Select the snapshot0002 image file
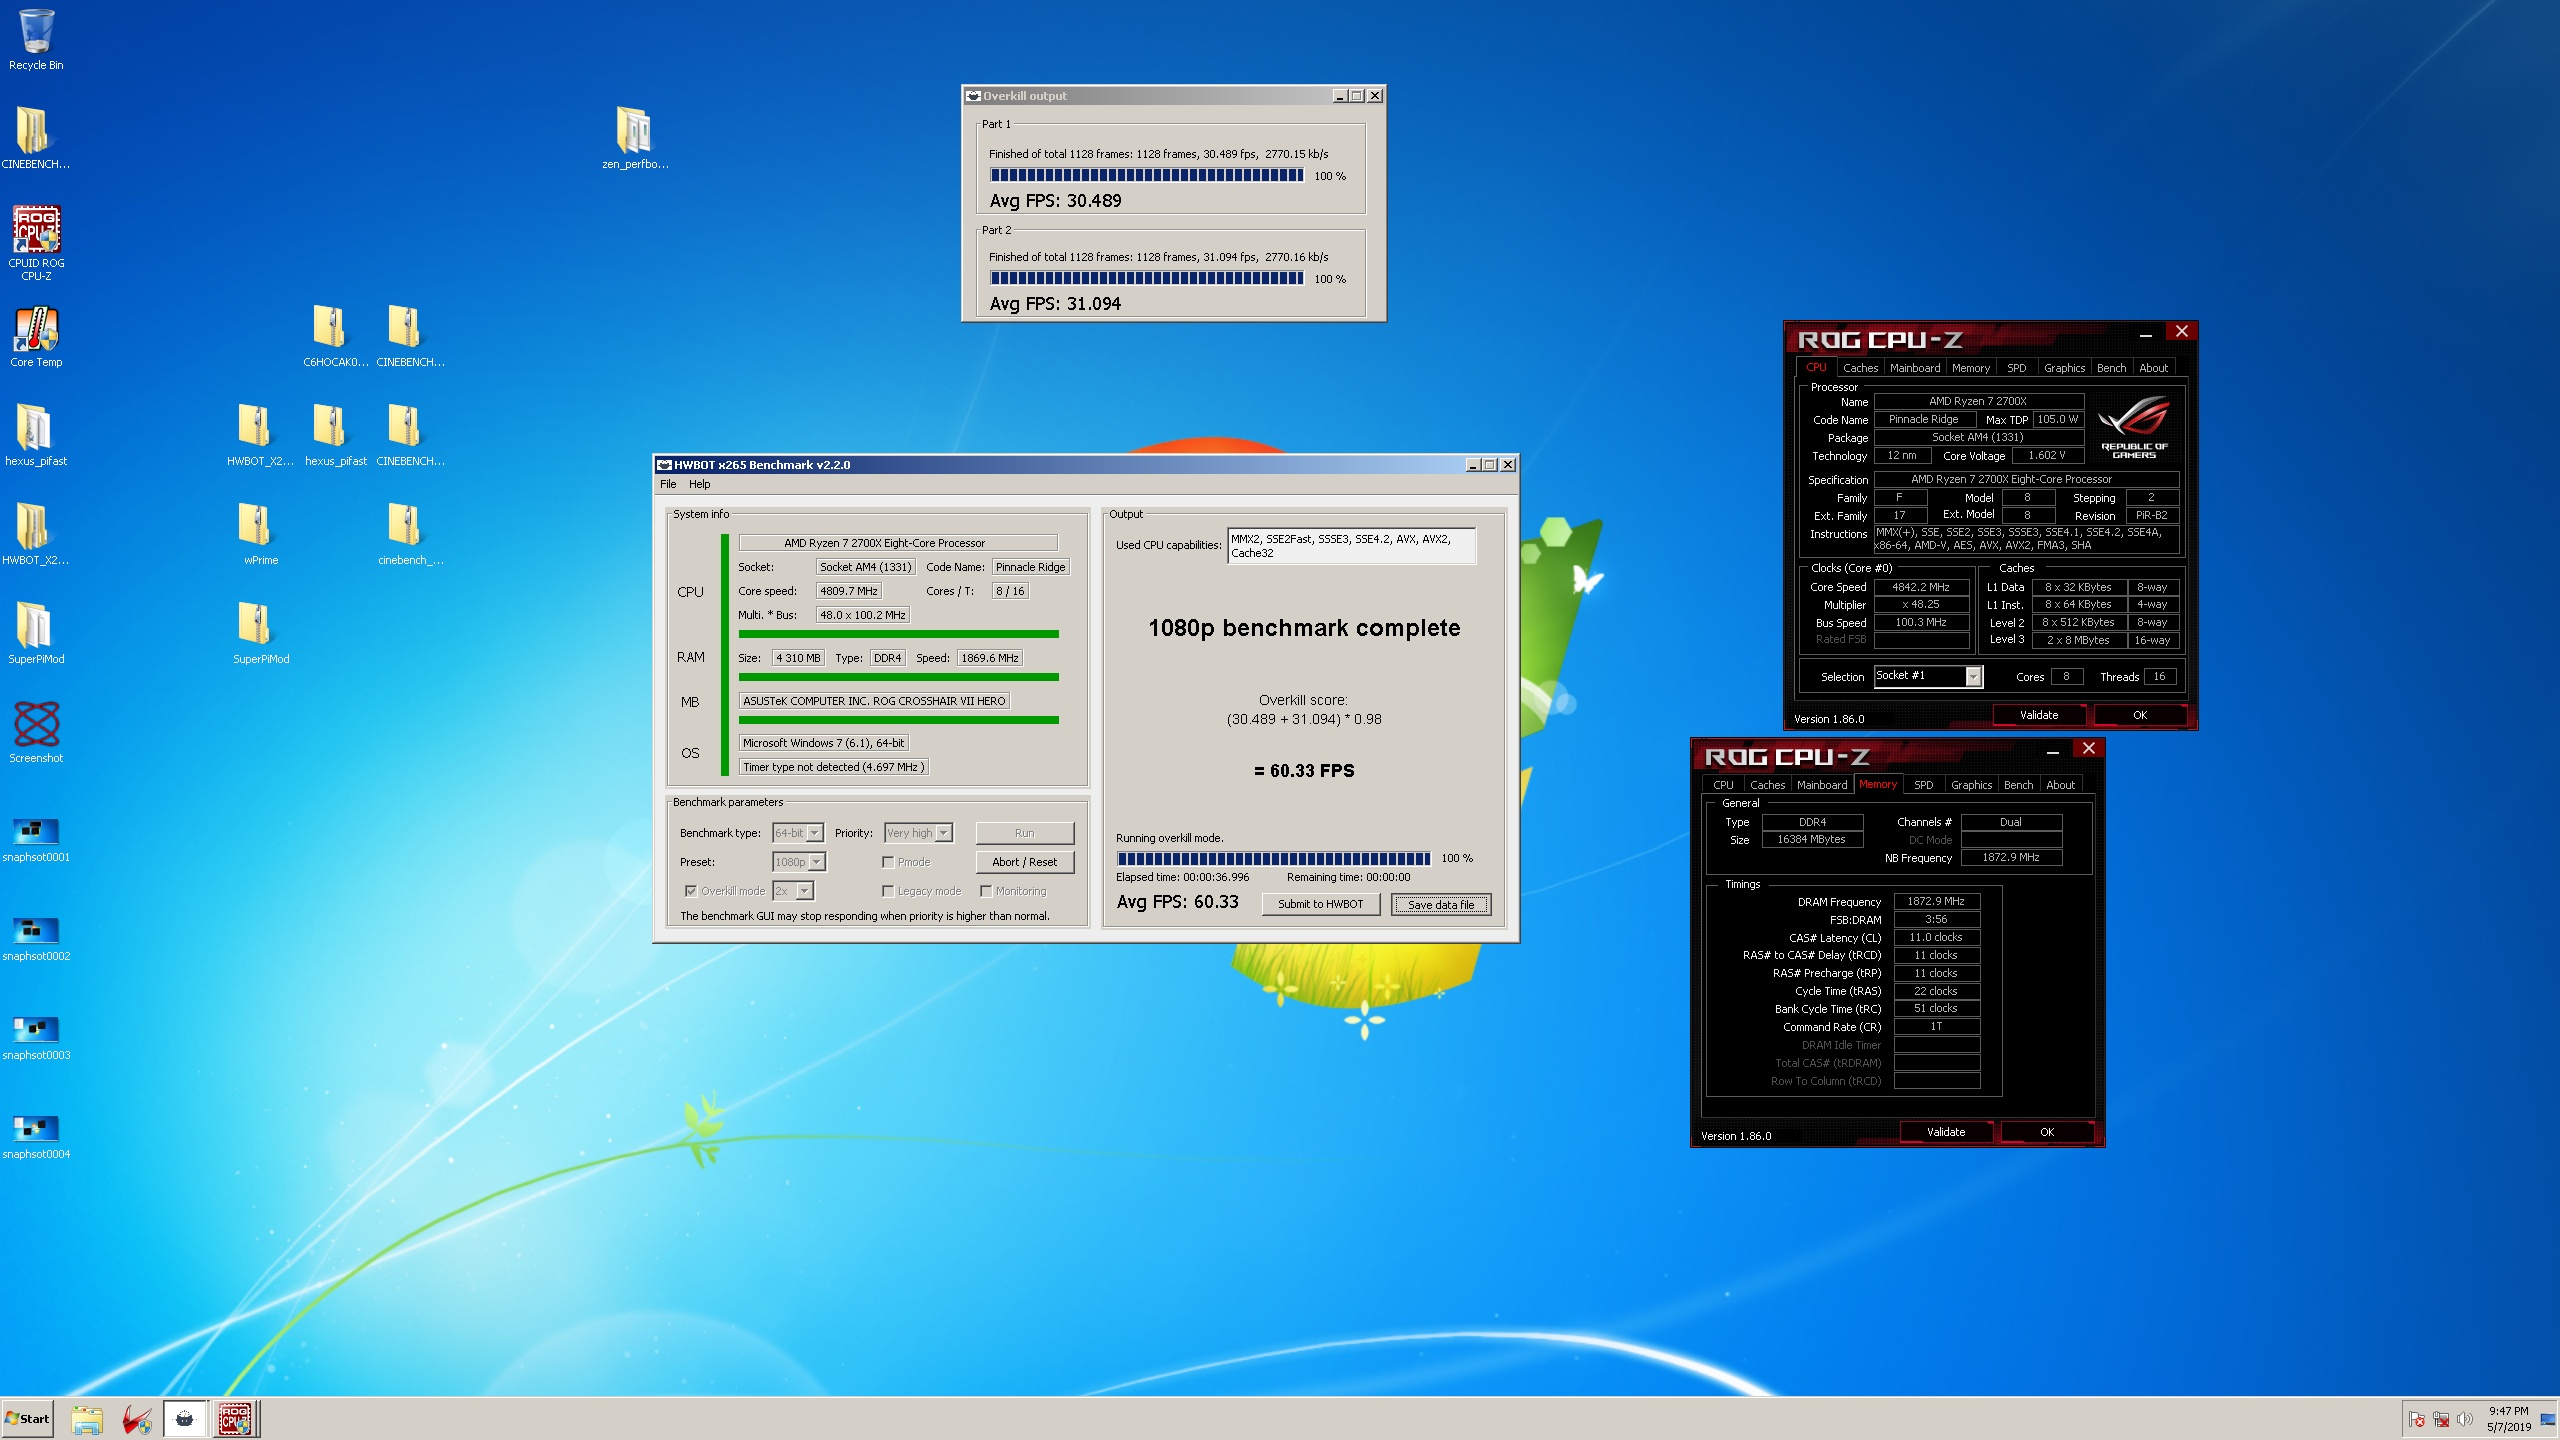 tap(36, 939)
